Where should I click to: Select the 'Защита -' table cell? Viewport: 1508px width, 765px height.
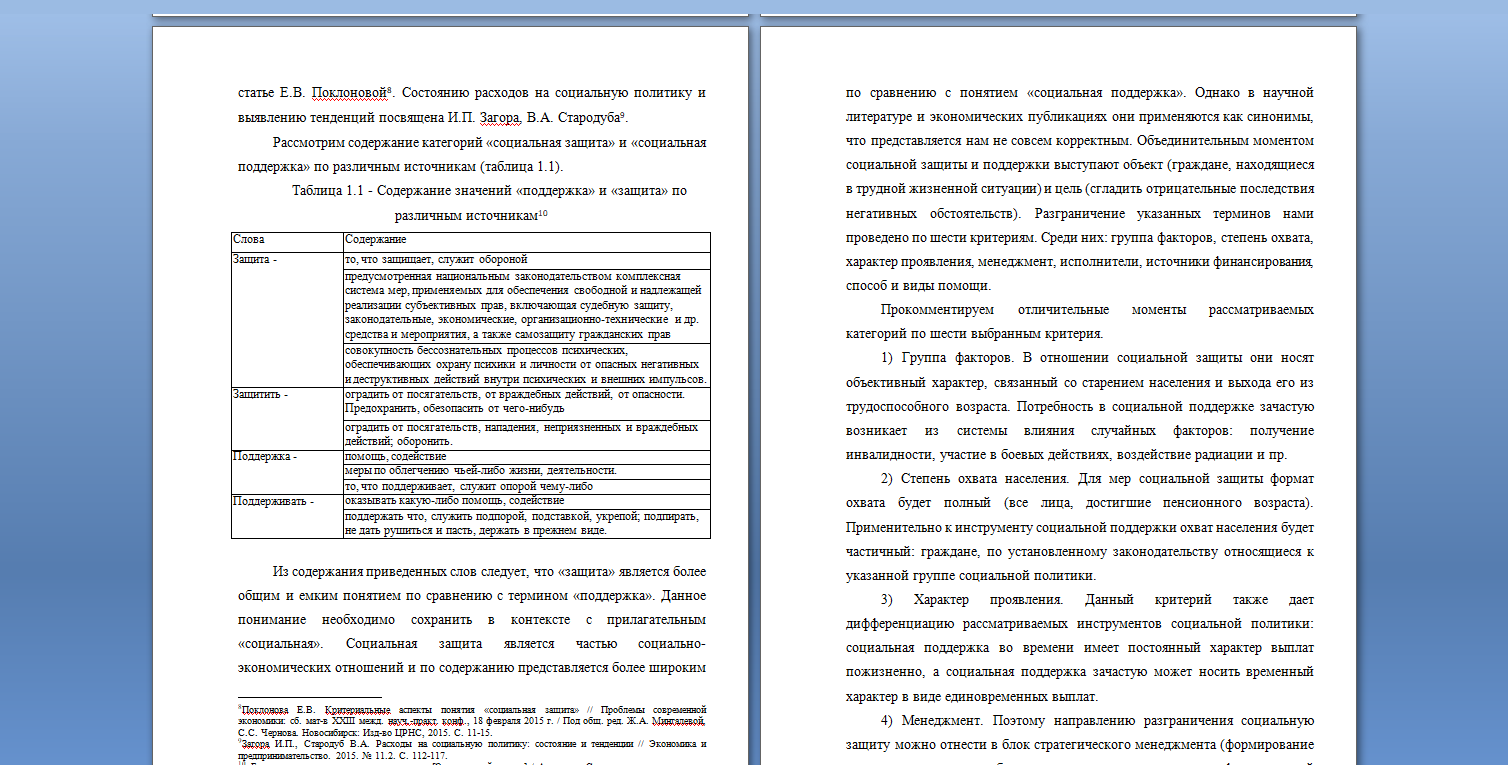[x=287, y=319]
